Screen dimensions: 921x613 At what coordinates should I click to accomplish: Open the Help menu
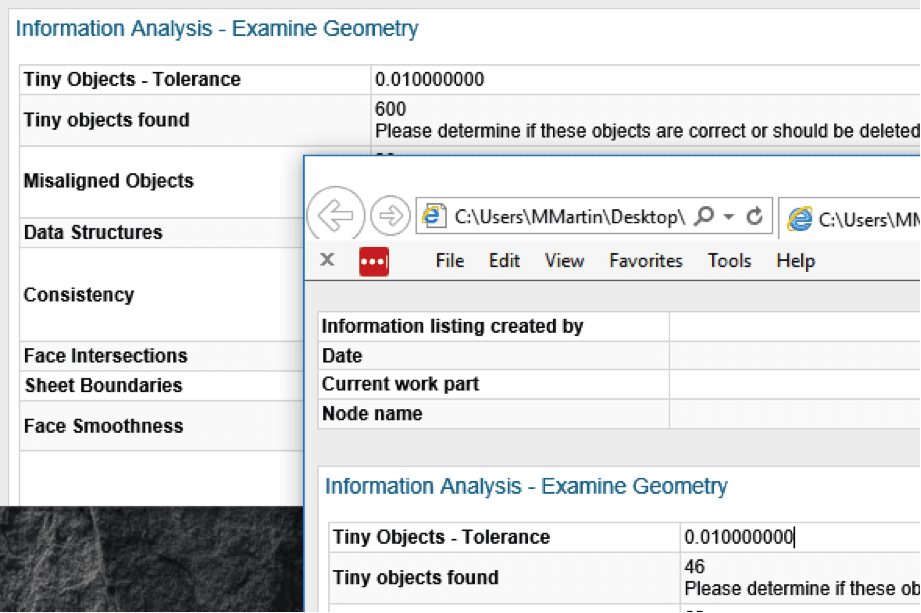(x=796, y=261)
